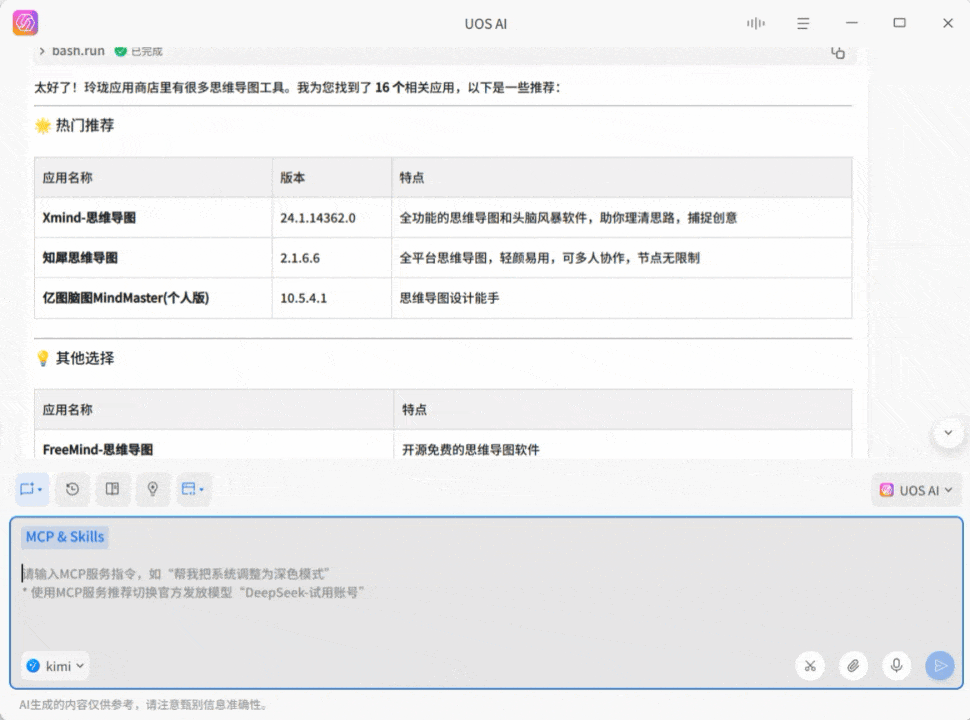Attach a file with the paperclip icon
970x720 pixels.
click(x=853, y=665)
